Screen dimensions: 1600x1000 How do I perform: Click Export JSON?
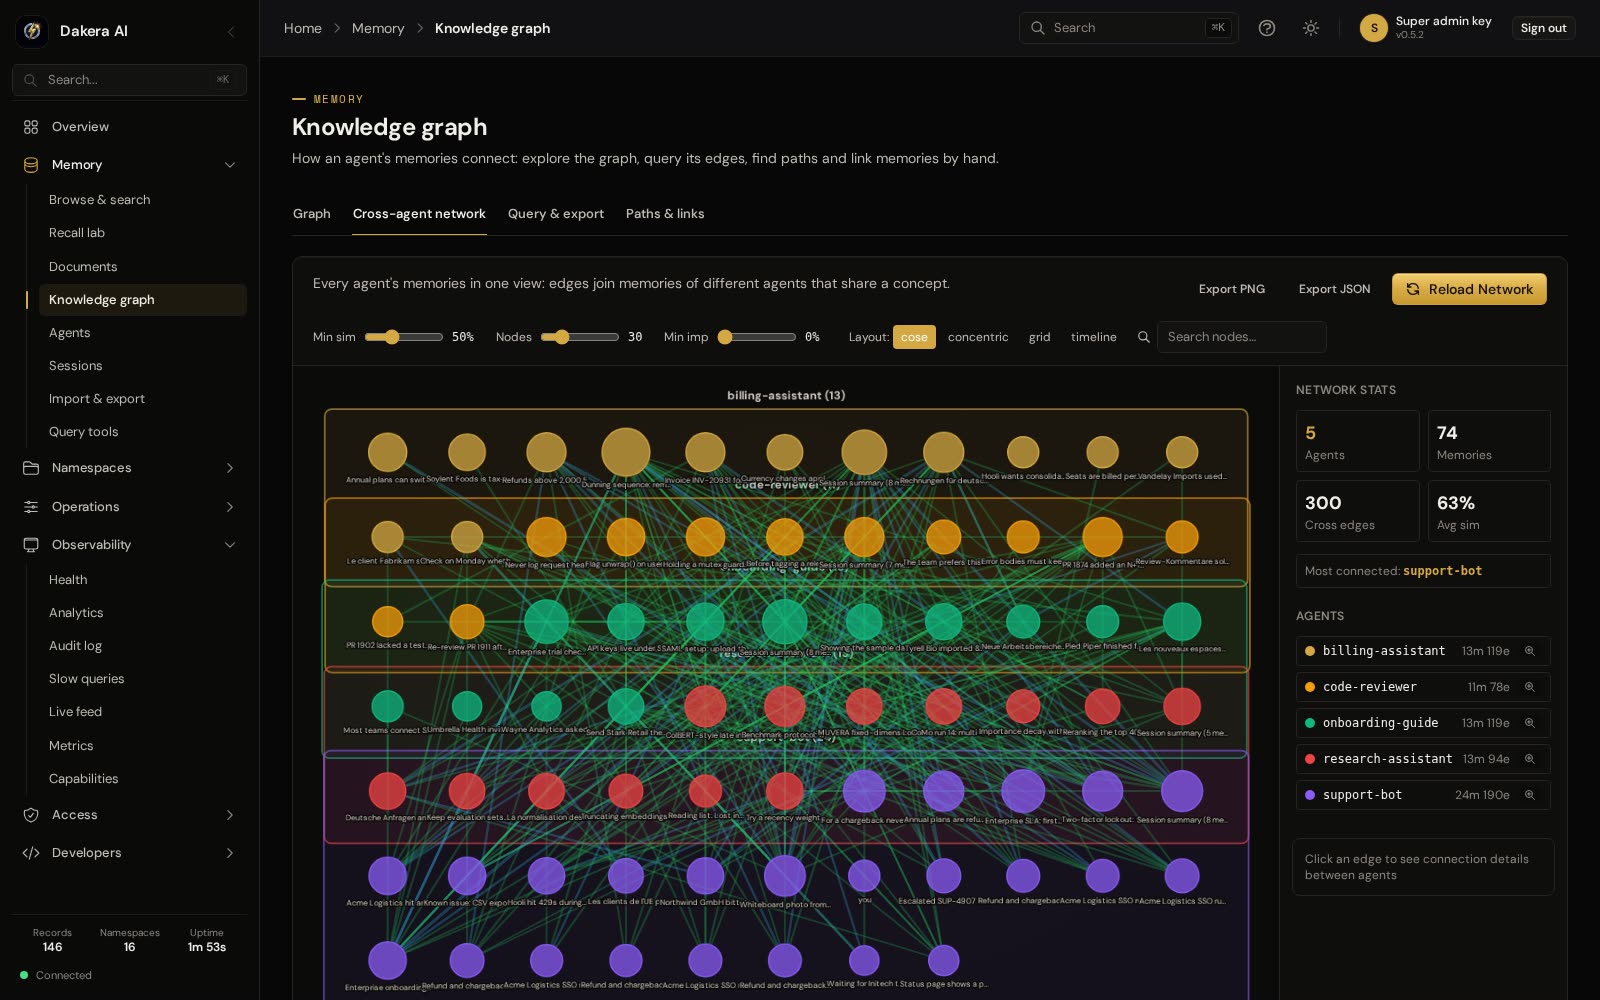(1334, 289)
